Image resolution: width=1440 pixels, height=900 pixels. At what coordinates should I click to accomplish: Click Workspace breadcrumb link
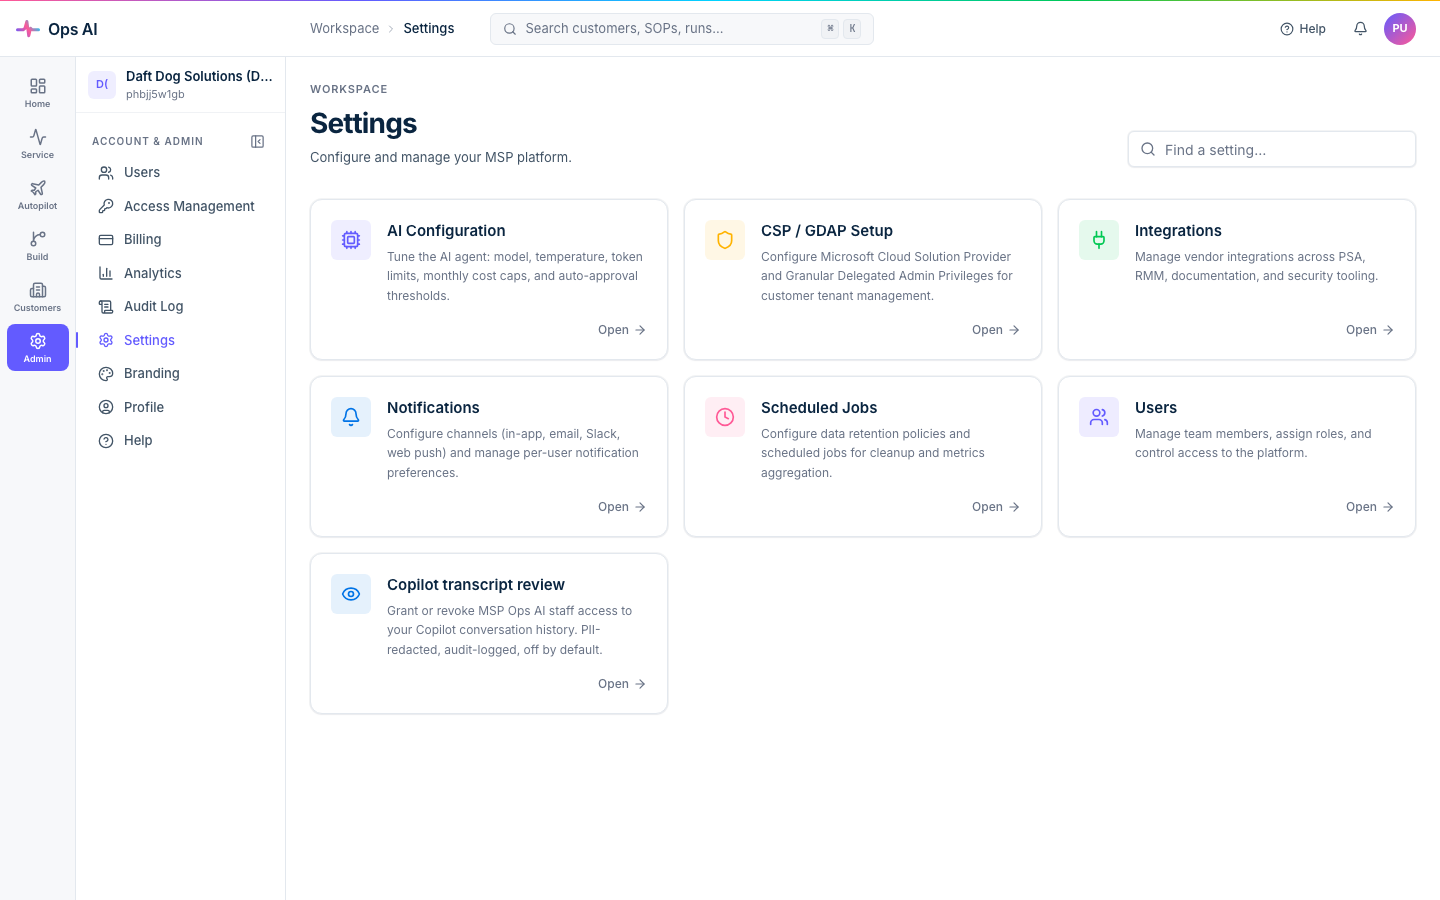344,29
